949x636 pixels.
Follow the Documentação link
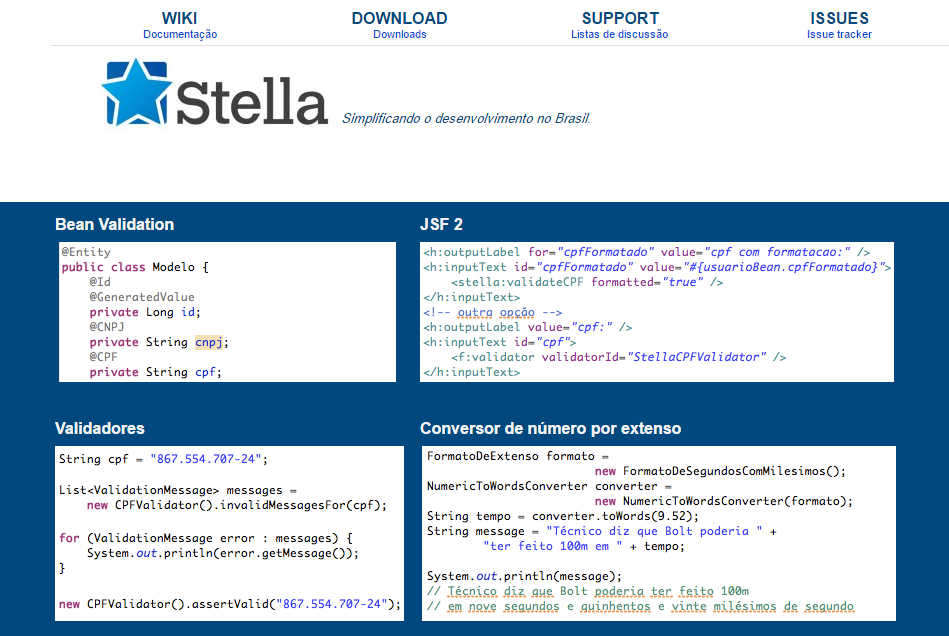180,34
